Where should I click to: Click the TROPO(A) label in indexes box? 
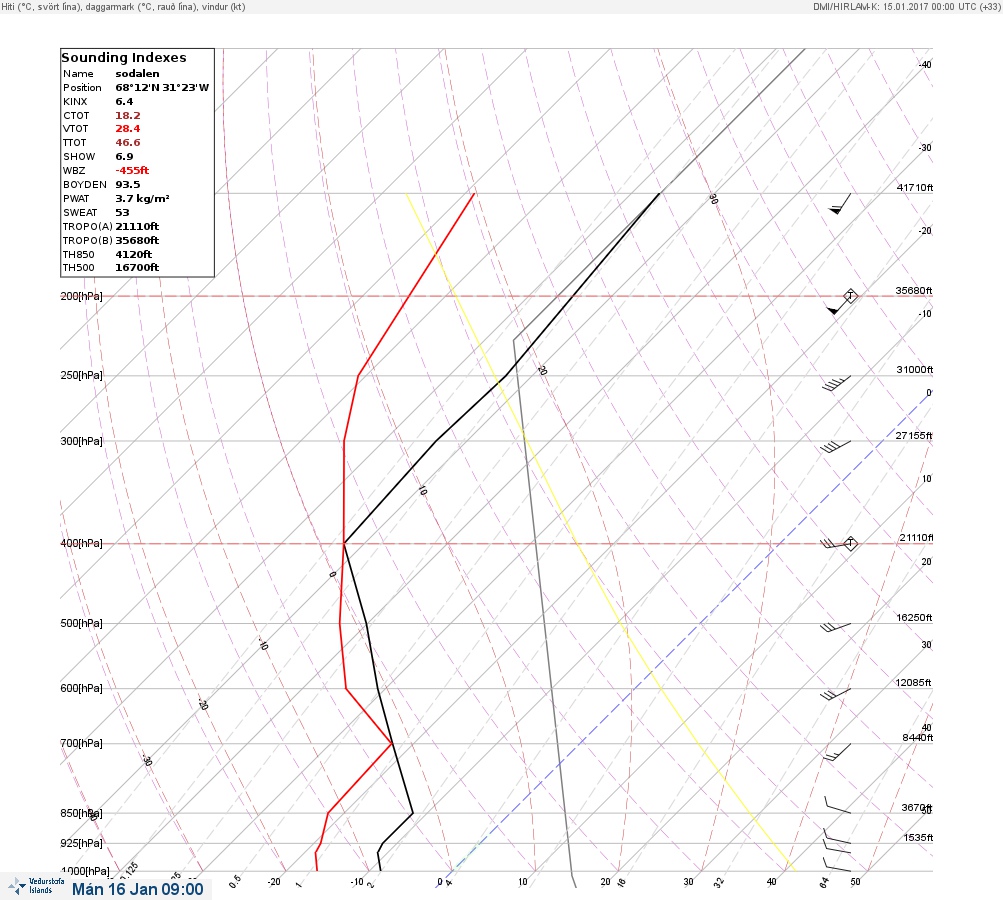(x=88, y=226)
